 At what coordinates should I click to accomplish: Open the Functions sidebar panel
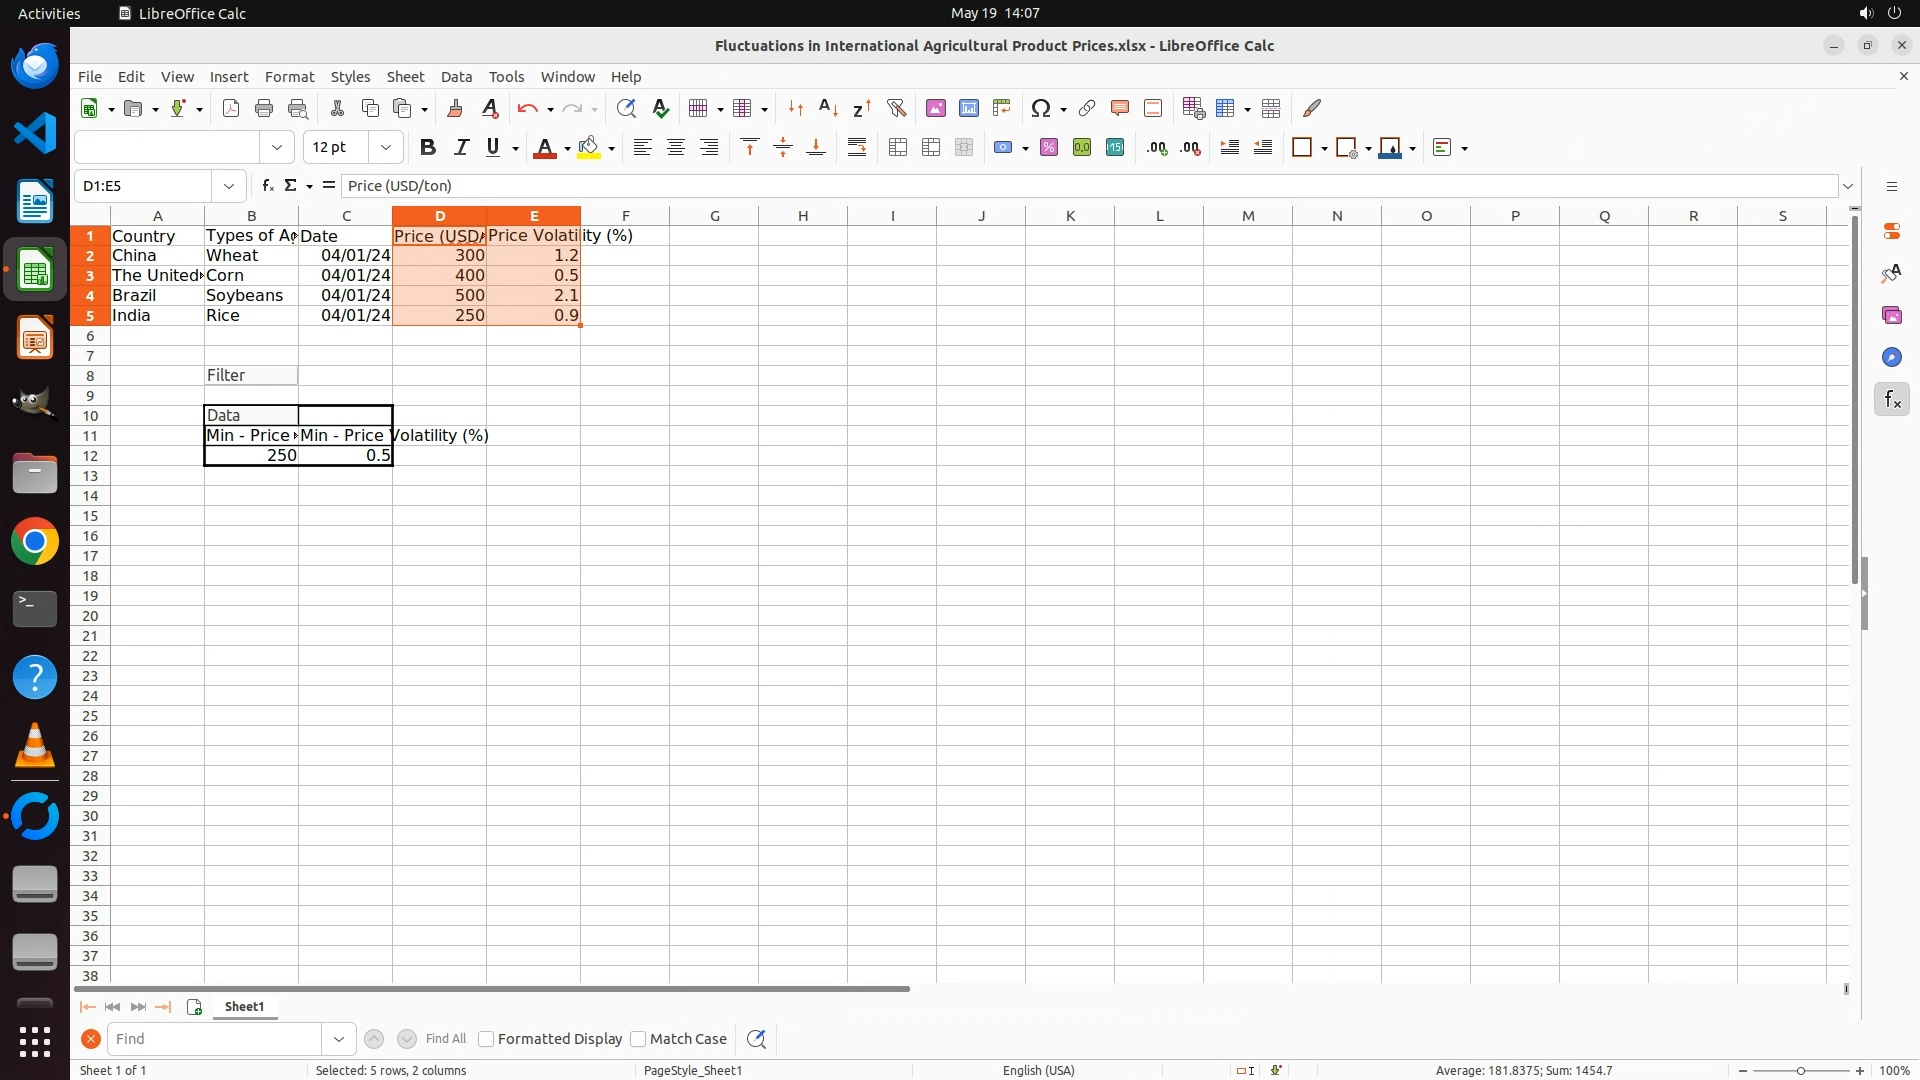[1891, 400]
